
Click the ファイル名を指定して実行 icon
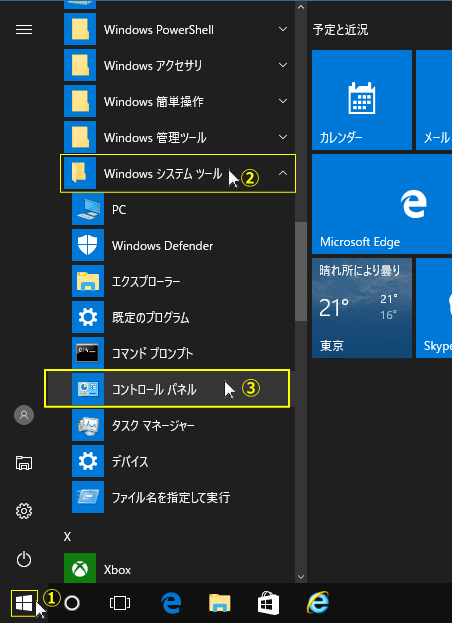88,497
